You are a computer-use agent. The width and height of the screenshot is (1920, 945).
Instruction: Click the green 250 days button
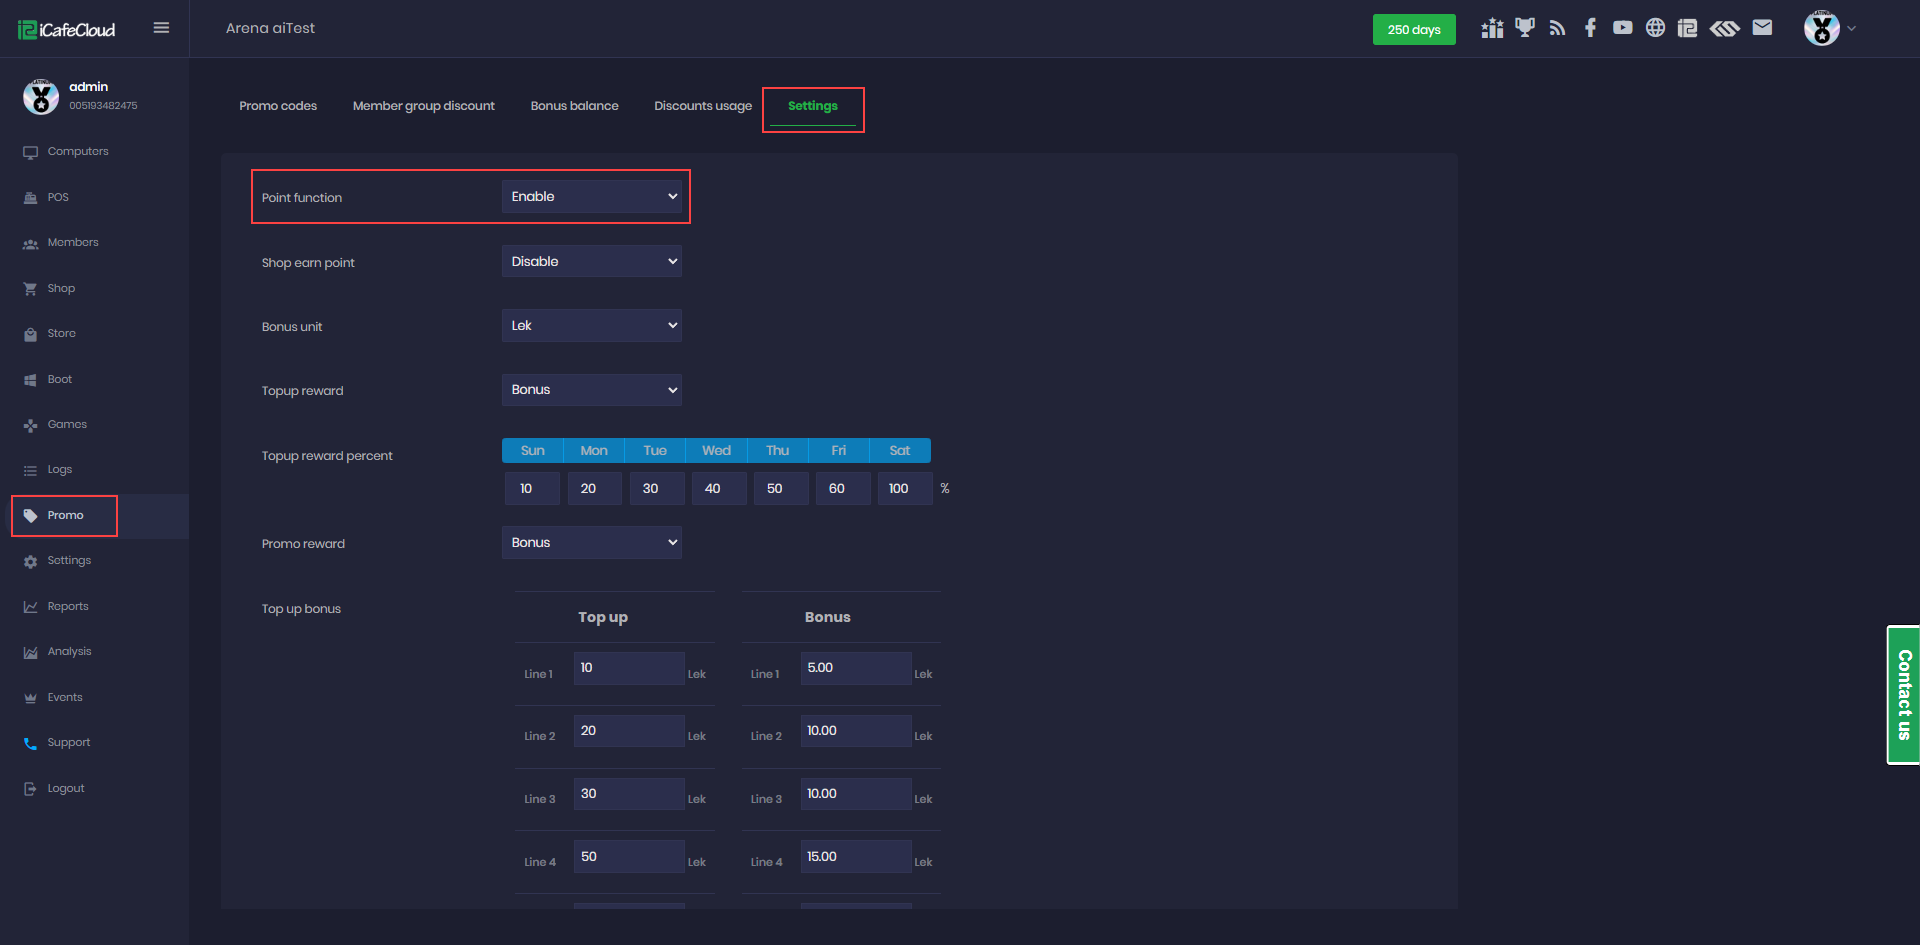click(1413, 30)
